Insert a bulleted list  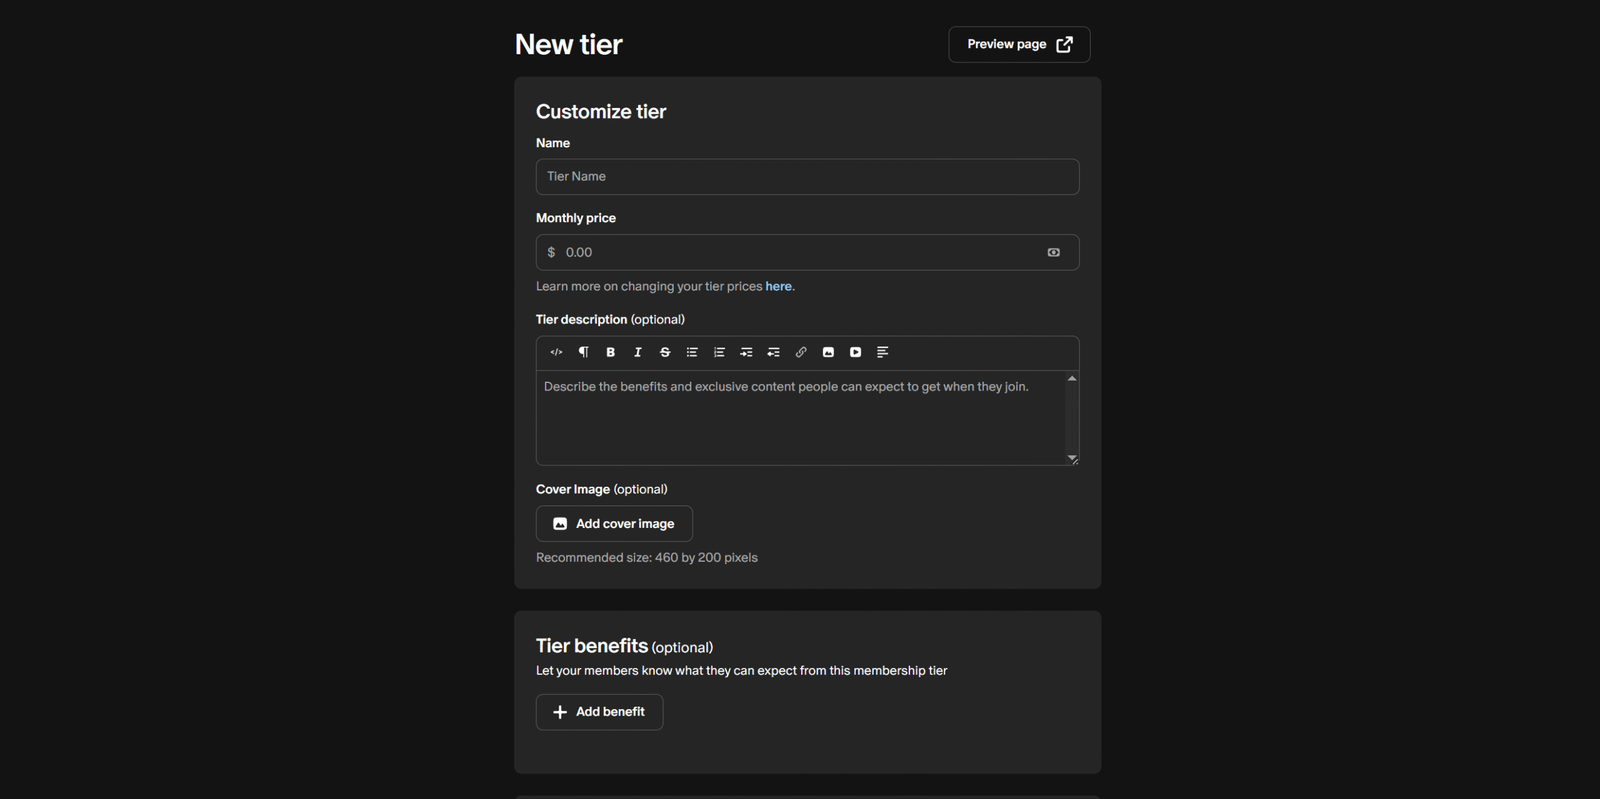point(692,352)
